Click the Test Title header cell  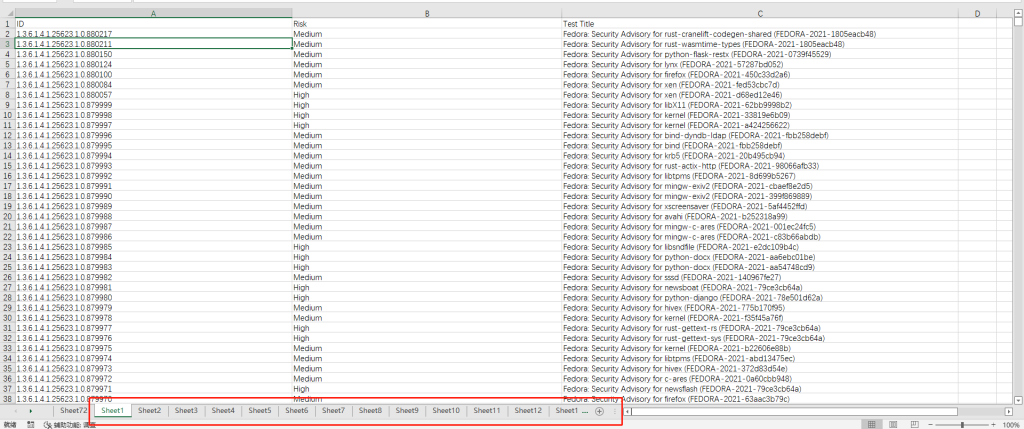760,24
